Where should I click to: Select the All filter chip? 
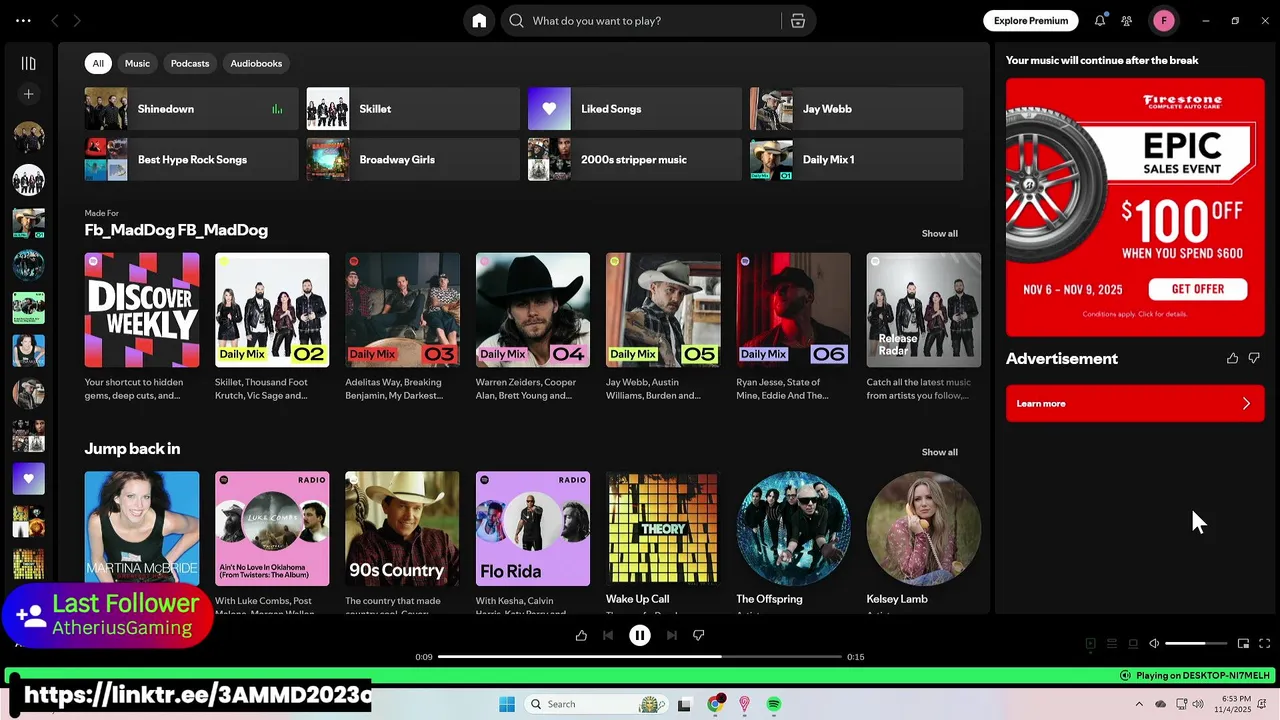(x=98, y=63)
